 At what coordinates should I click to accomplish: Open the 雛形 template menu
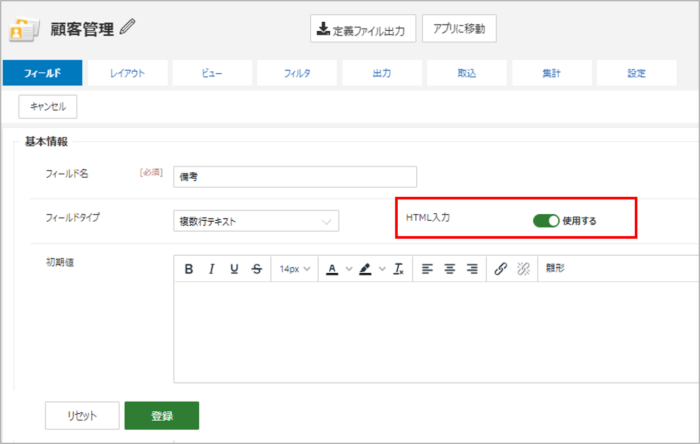coord(555,268)
